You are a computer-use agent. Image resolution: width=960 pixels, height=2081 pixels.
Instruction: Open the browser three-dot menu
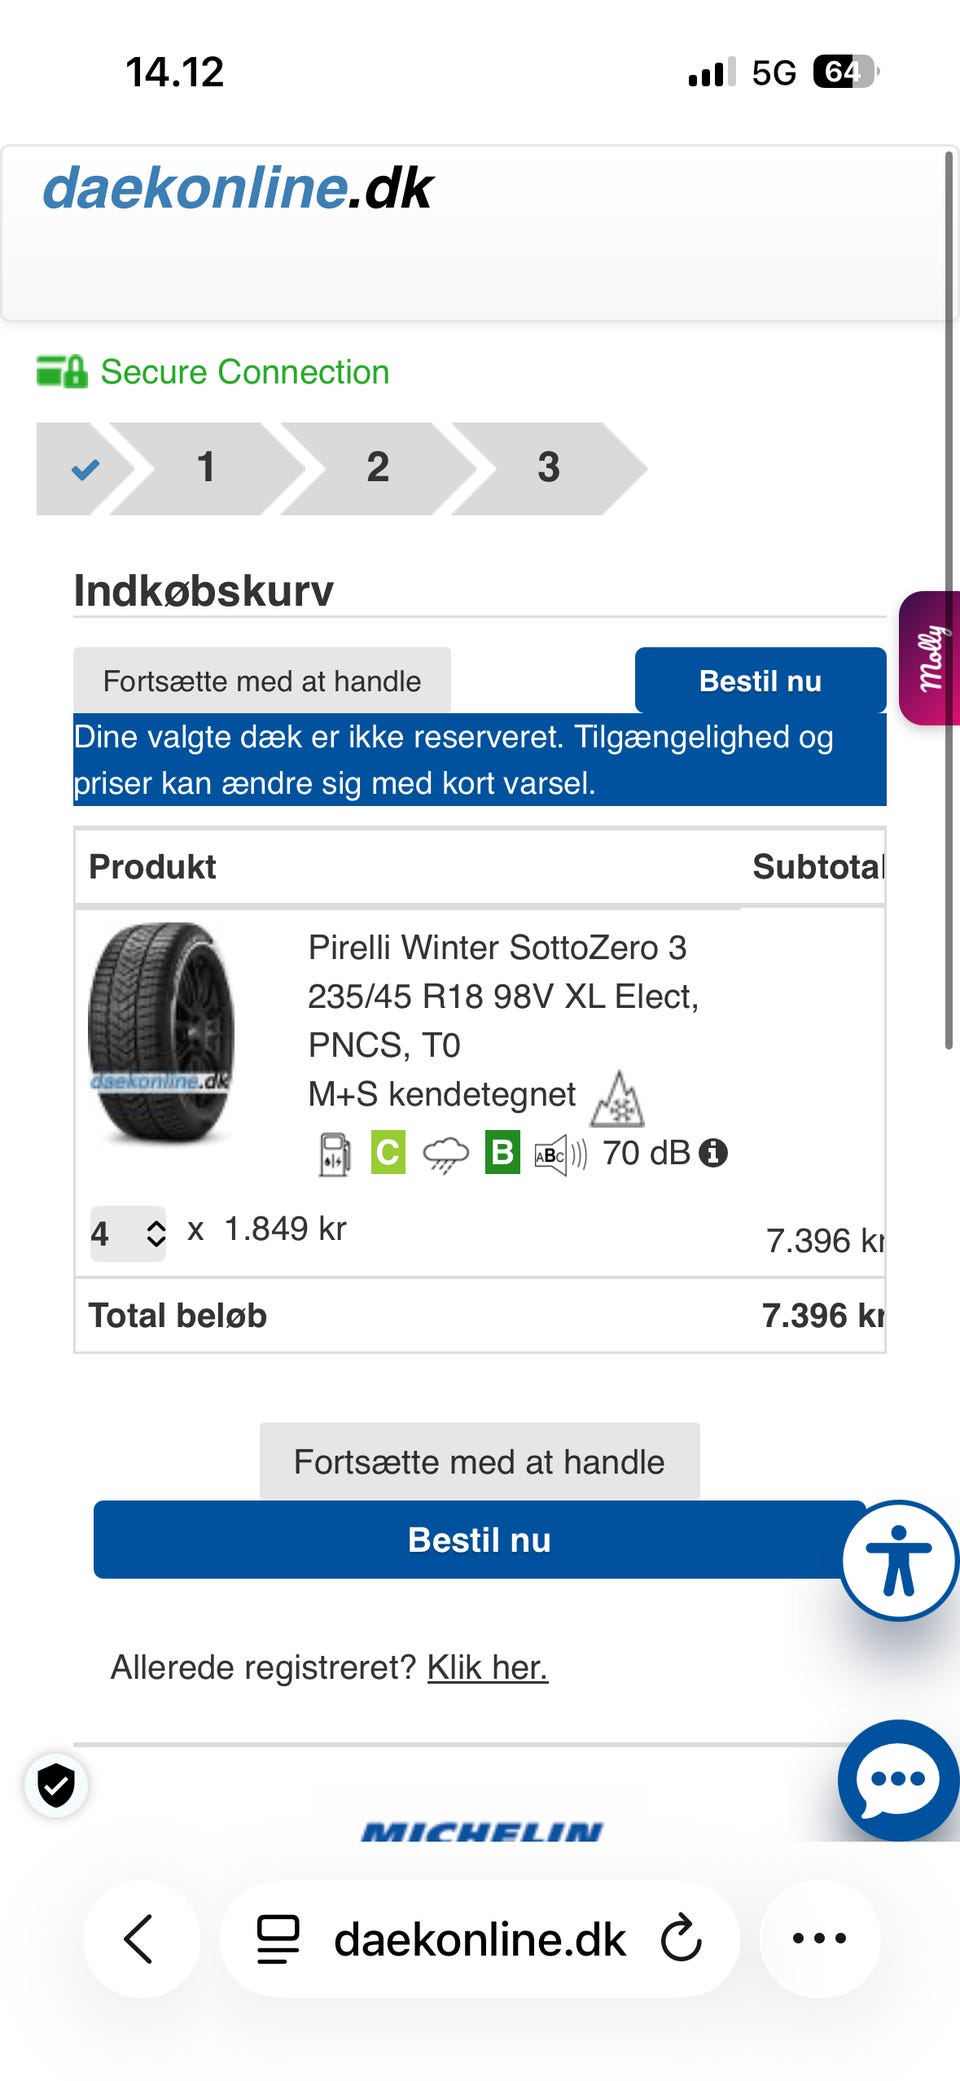point(820,1938)
